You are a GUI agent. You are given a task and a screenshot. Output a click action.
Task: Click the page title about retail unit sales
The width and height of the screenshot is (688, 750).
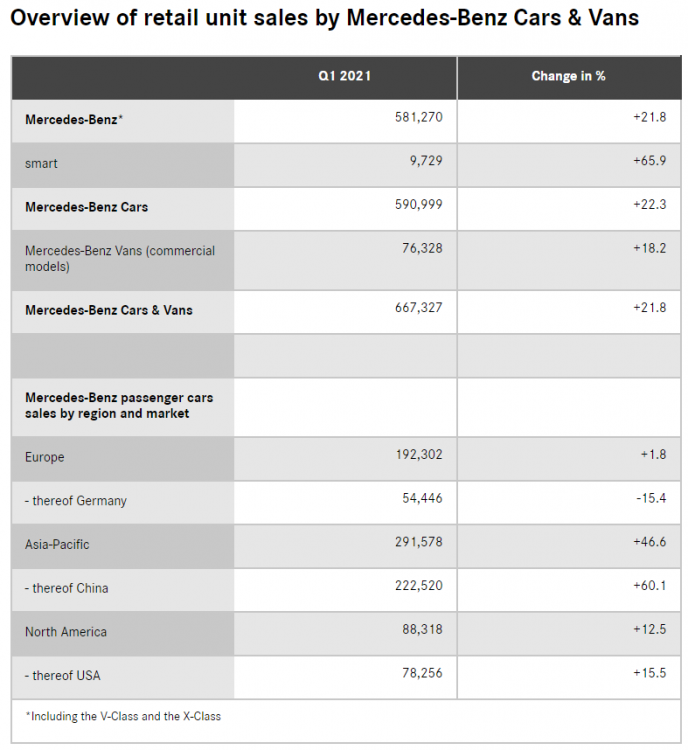[324, 19]
